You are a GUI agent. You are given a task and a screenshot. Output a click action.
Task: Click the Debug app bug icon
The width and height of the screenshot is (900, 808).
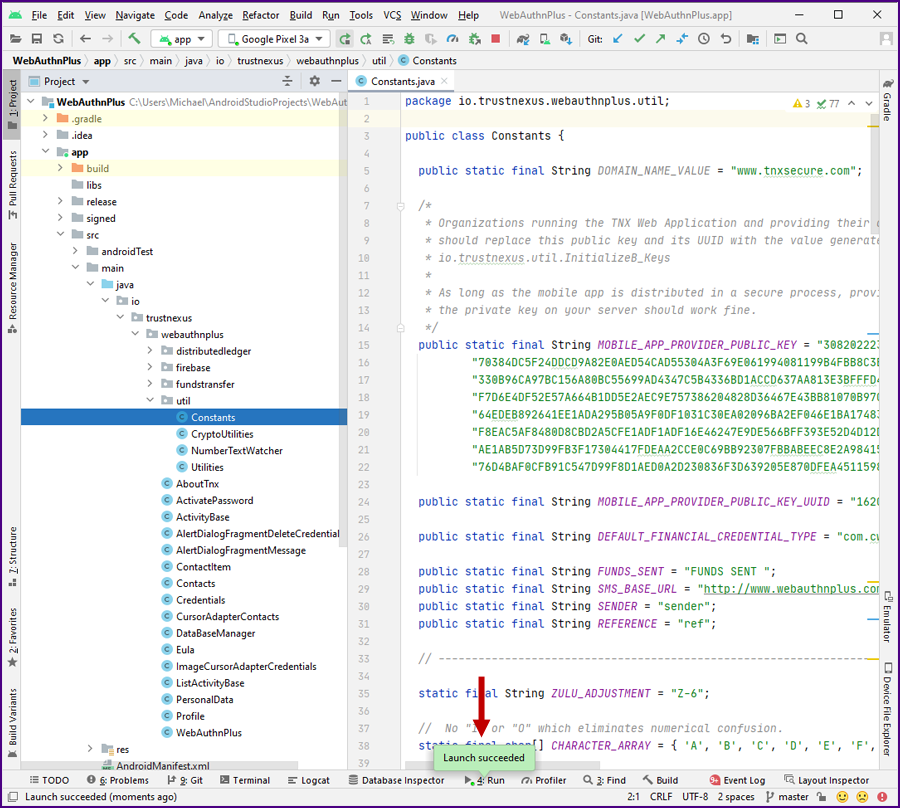point(409,39)
